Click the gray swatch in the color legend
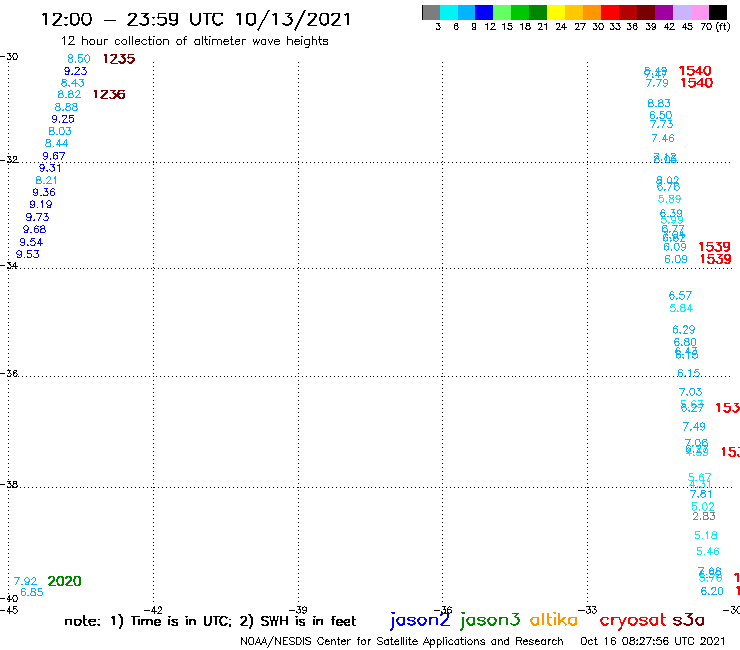Image resolution: width=740 pixels, height=650 pixels. 431,12
